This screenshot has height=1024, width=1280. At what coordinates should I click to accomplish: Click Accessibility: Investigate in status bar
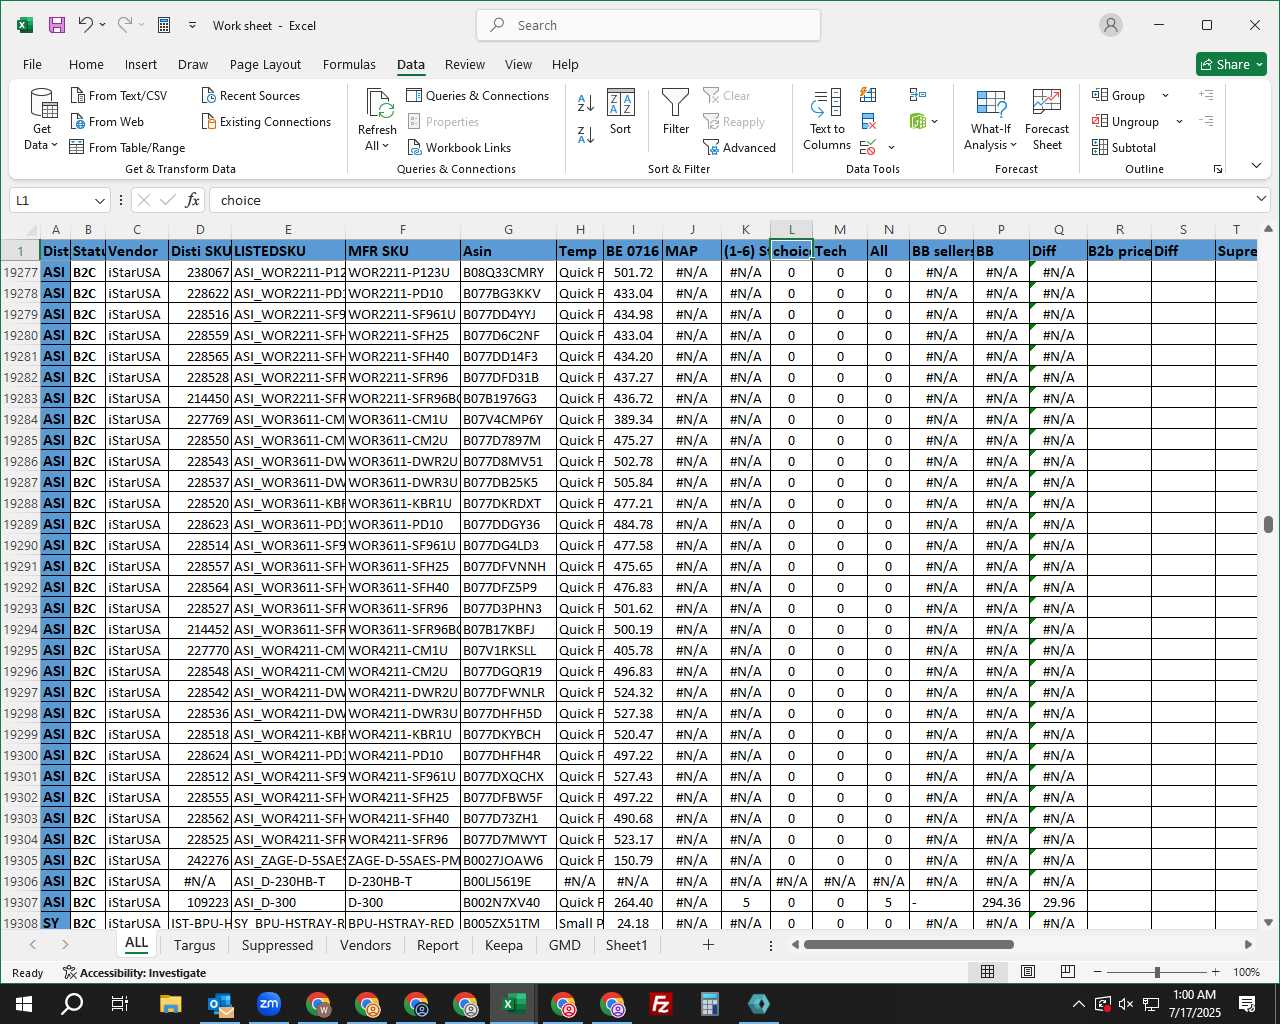point(134,972)
